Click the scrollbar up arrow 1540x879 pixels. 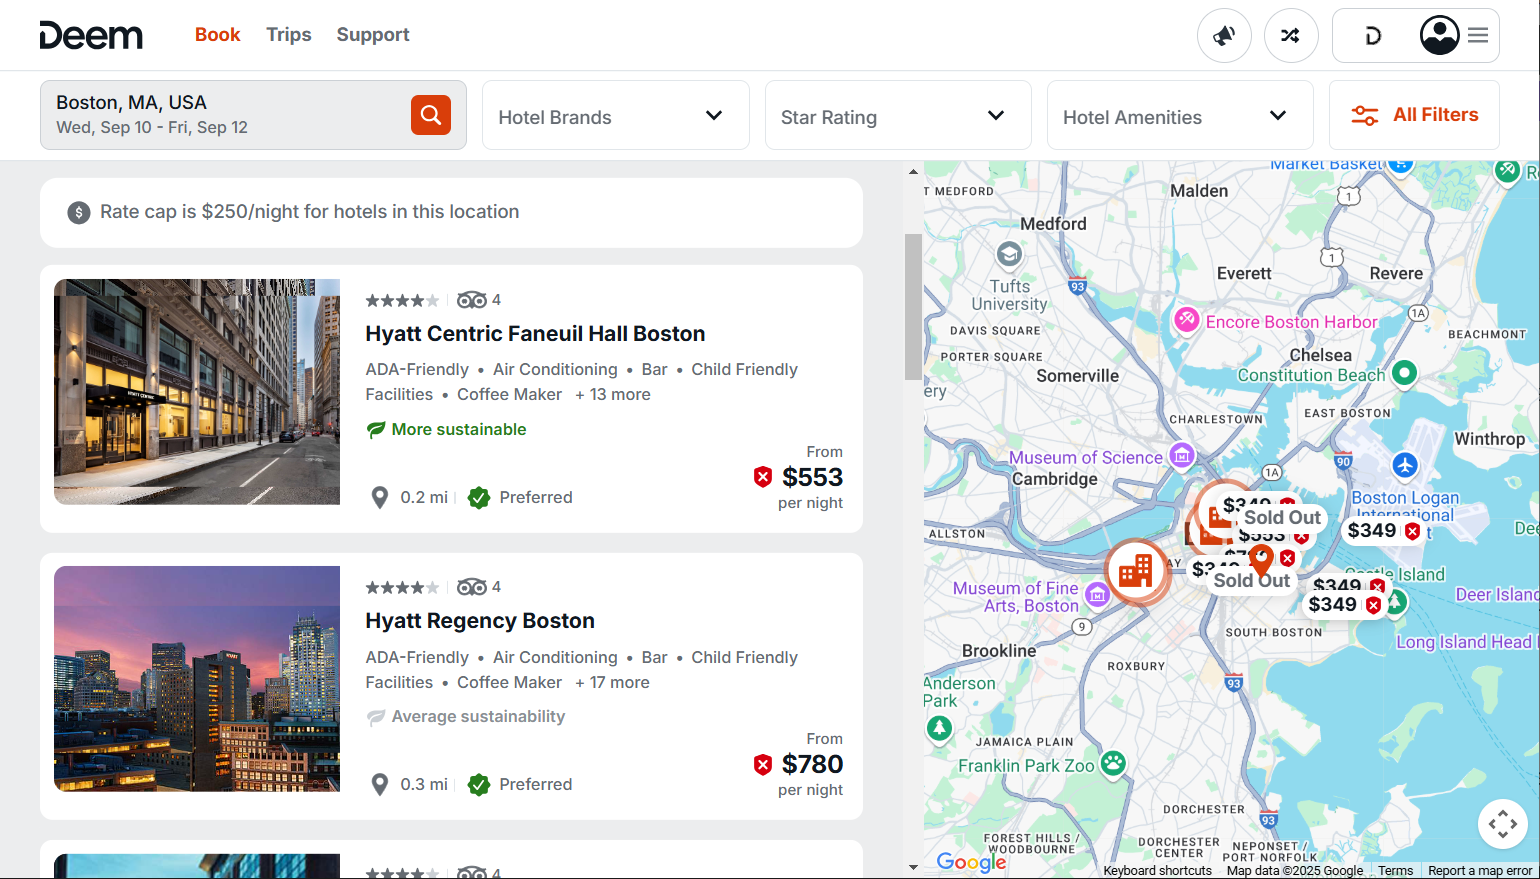click(913, 172)
